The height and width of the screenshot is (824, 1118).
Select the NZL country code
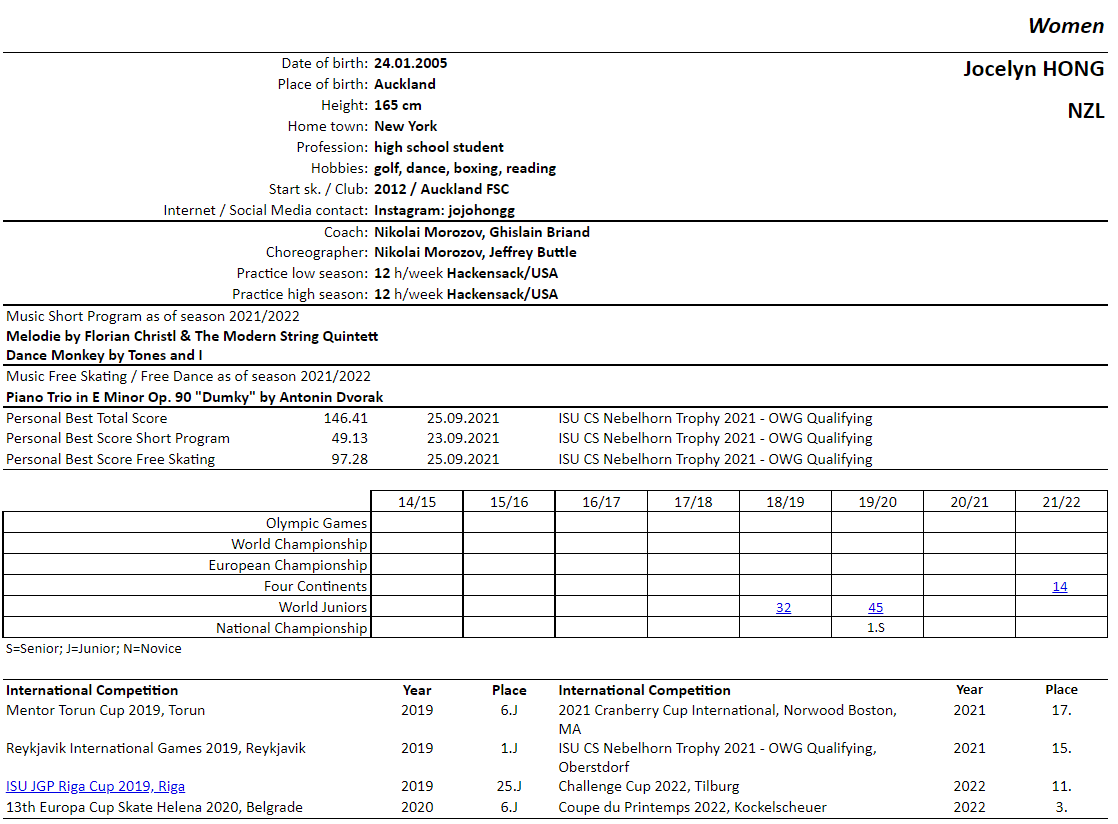(x=1085, y=111)
